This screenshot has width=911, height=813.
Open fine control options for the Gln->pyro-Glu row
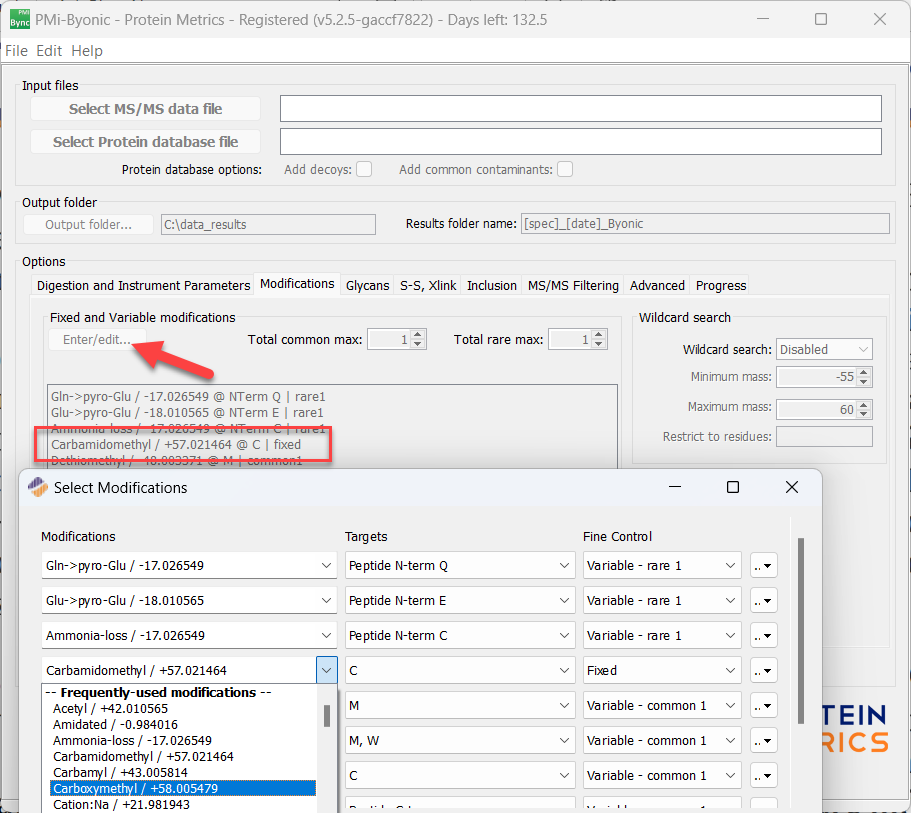[763, 565]
